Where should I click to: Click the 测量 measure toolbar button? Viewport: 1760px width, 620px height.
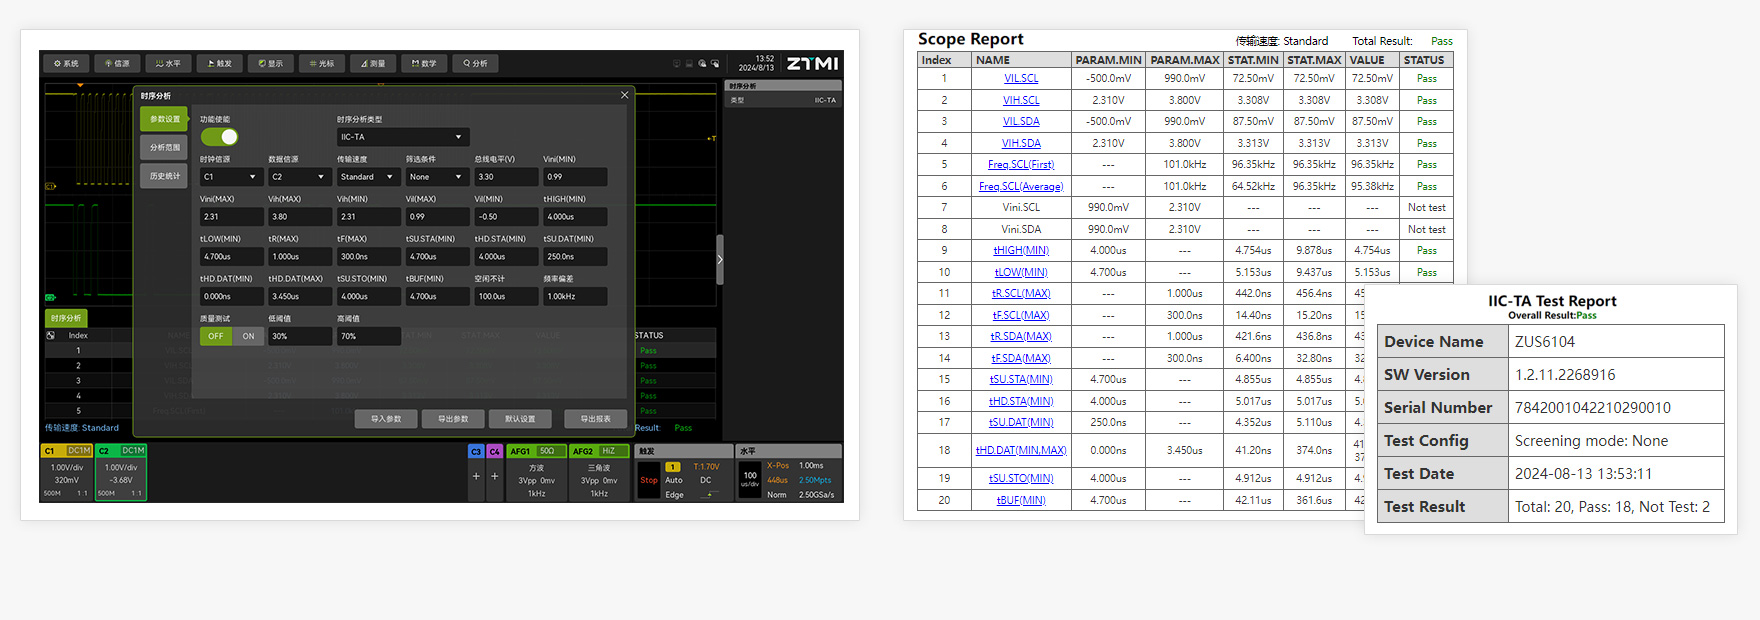pos(373,64)
